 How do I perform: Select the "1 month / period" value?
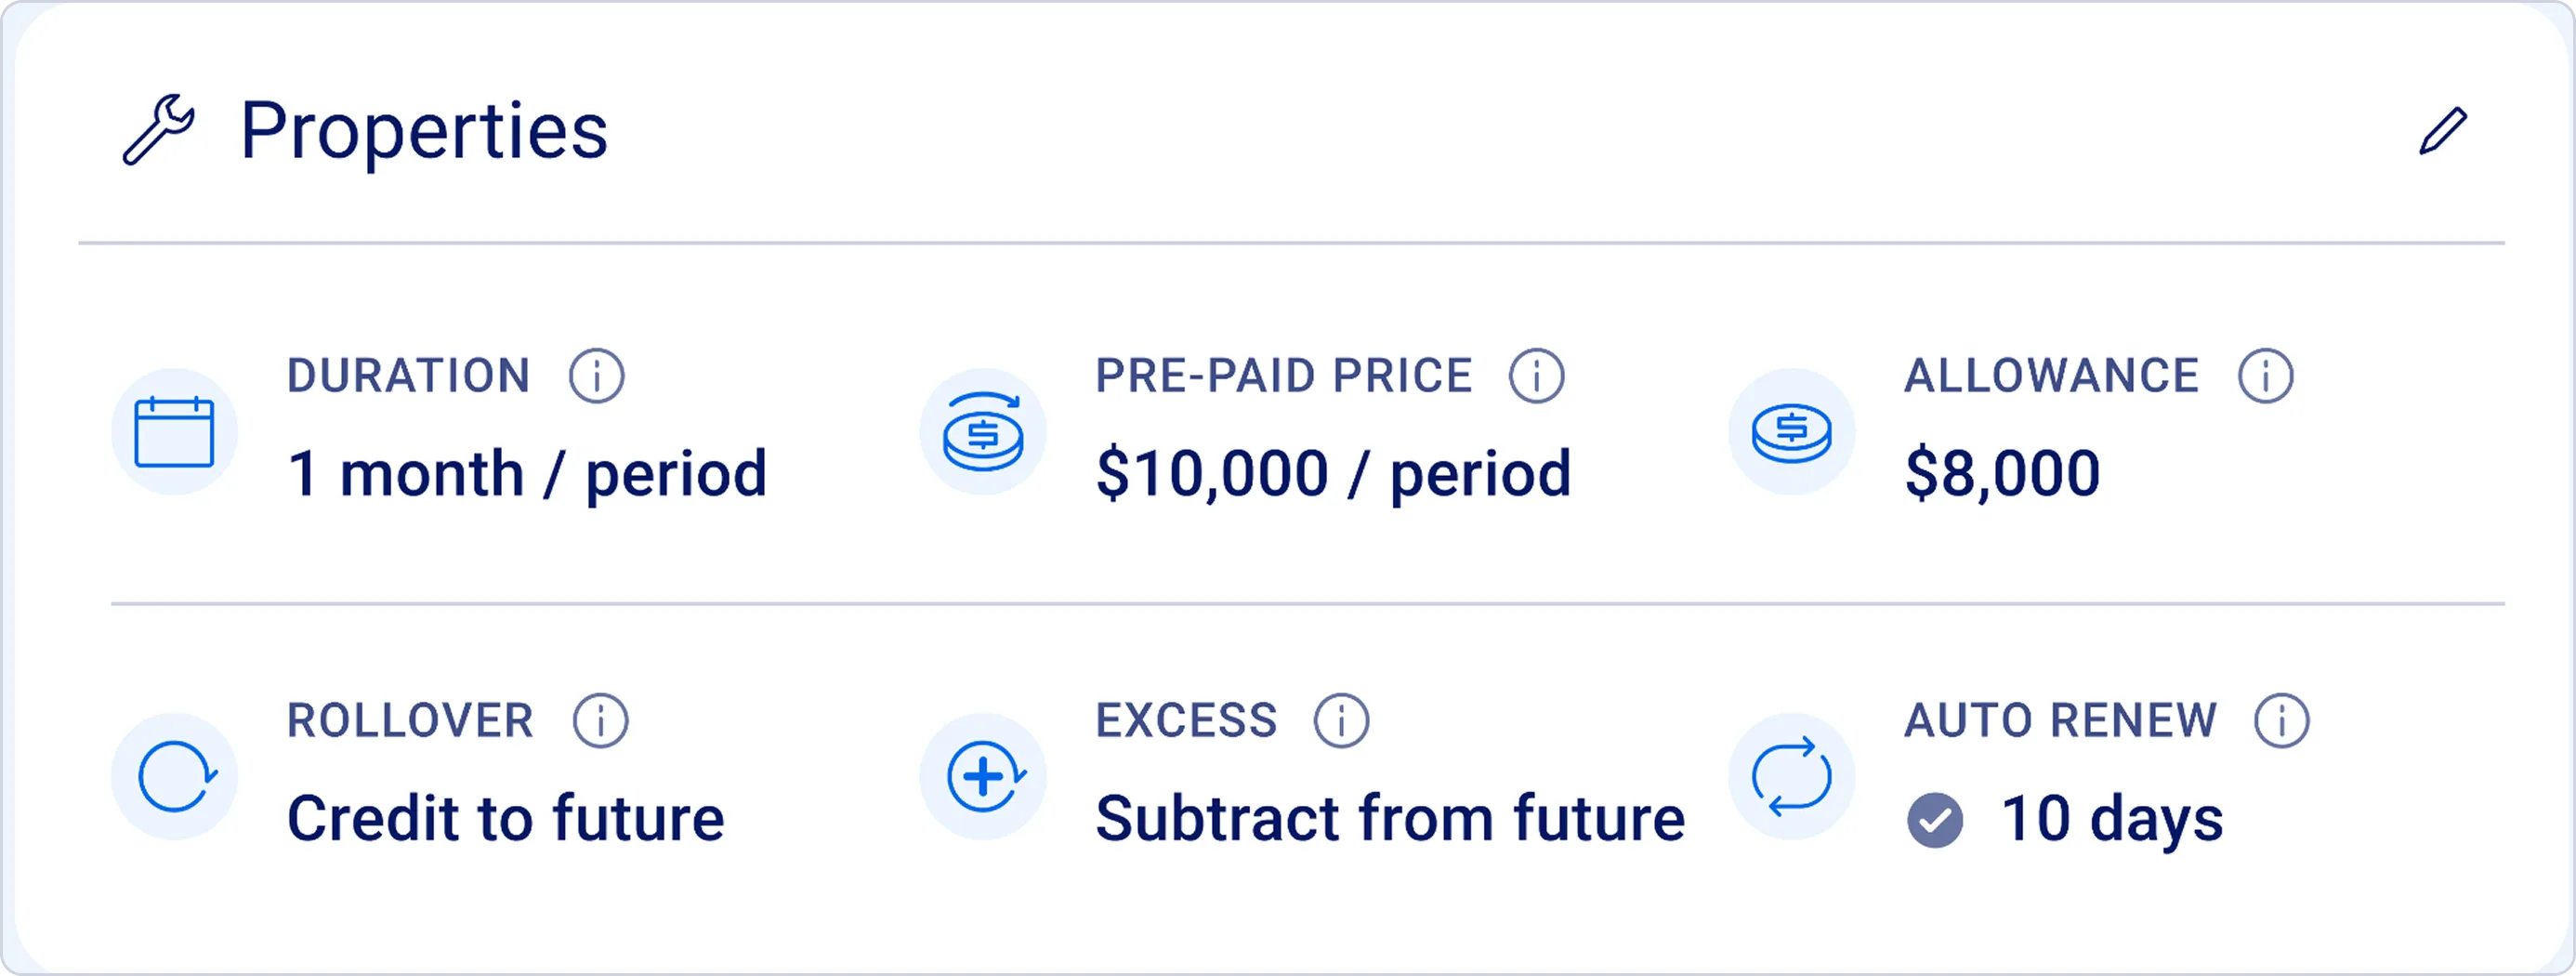[527, 473]
